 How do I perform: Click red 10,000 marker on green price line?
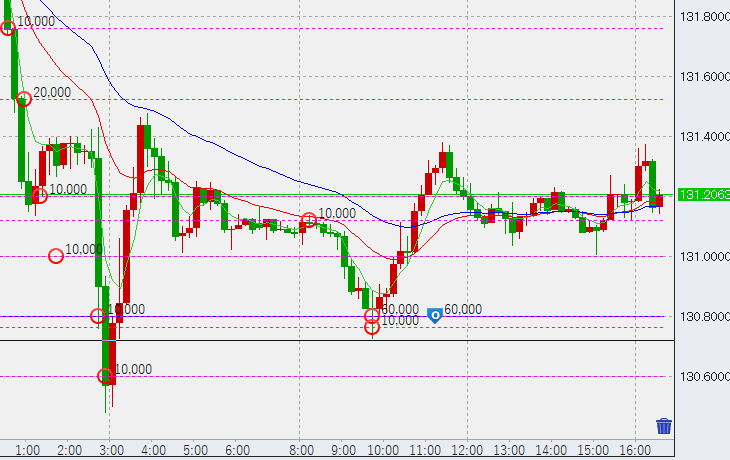(x=40, y=195)
